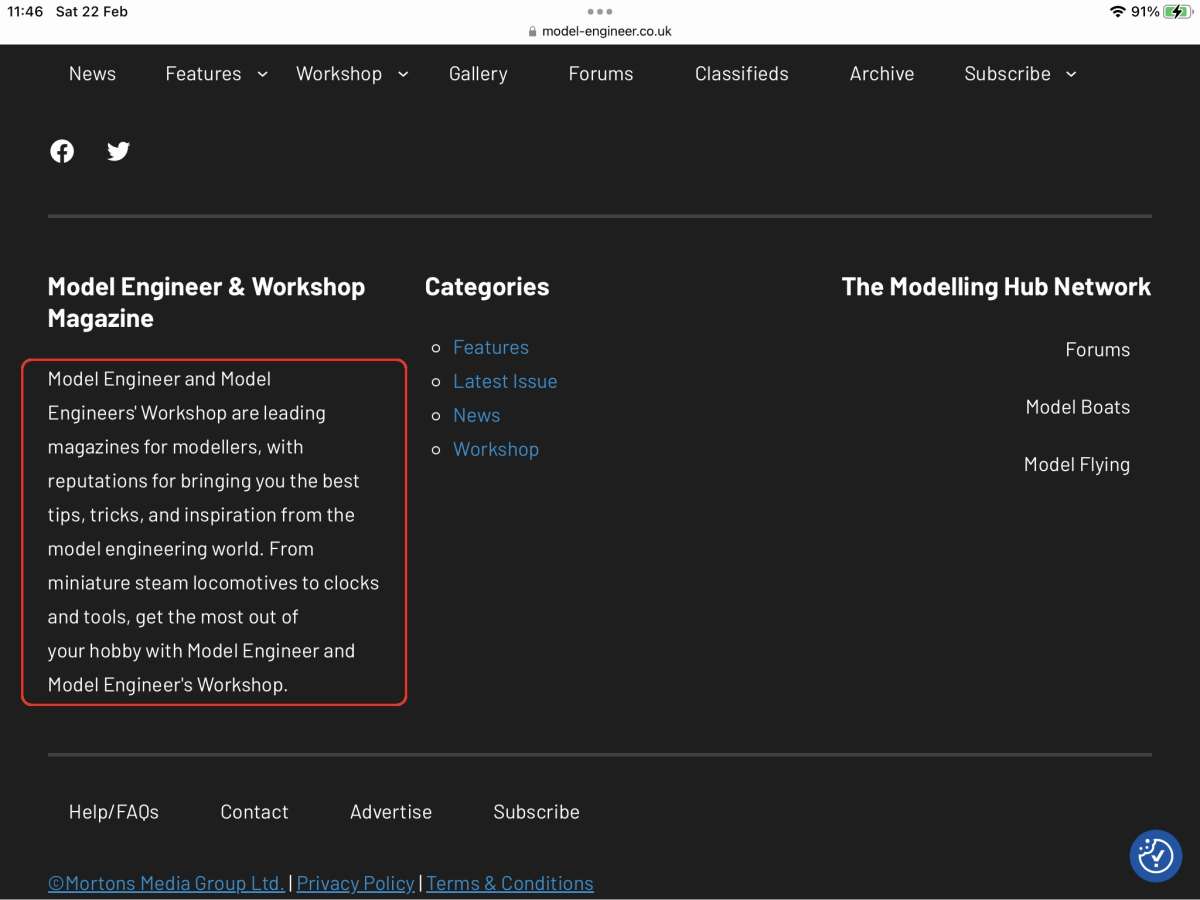Image resolution: width=1200 pixels, height=900 pixels.
Task: Tap the padlock icon beside model-engineer.co.uk
Action: pos(533,31)
